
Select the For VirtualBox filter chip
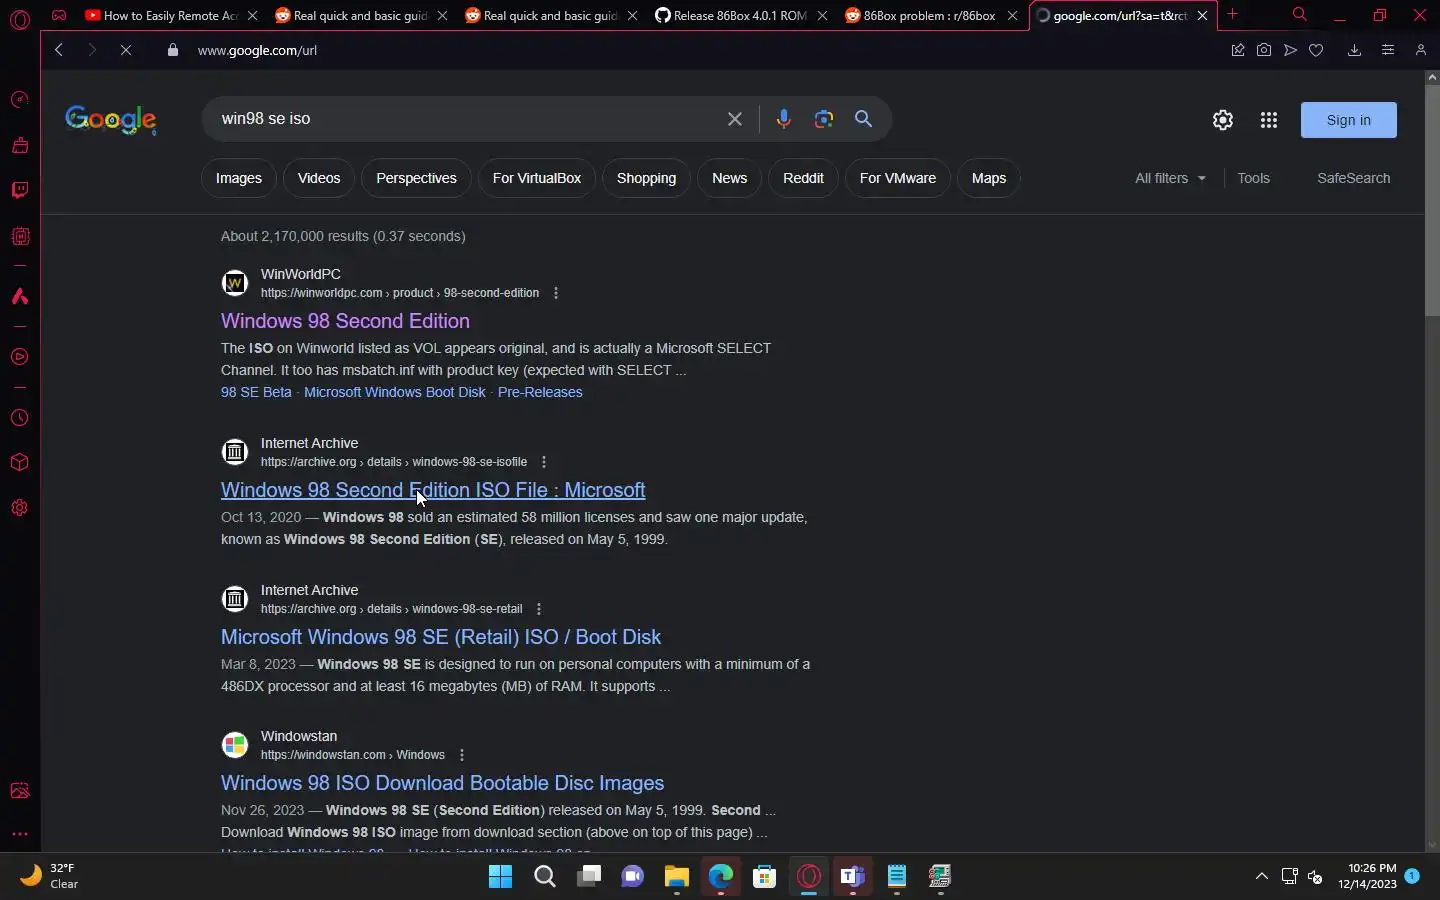click(537, 178)
